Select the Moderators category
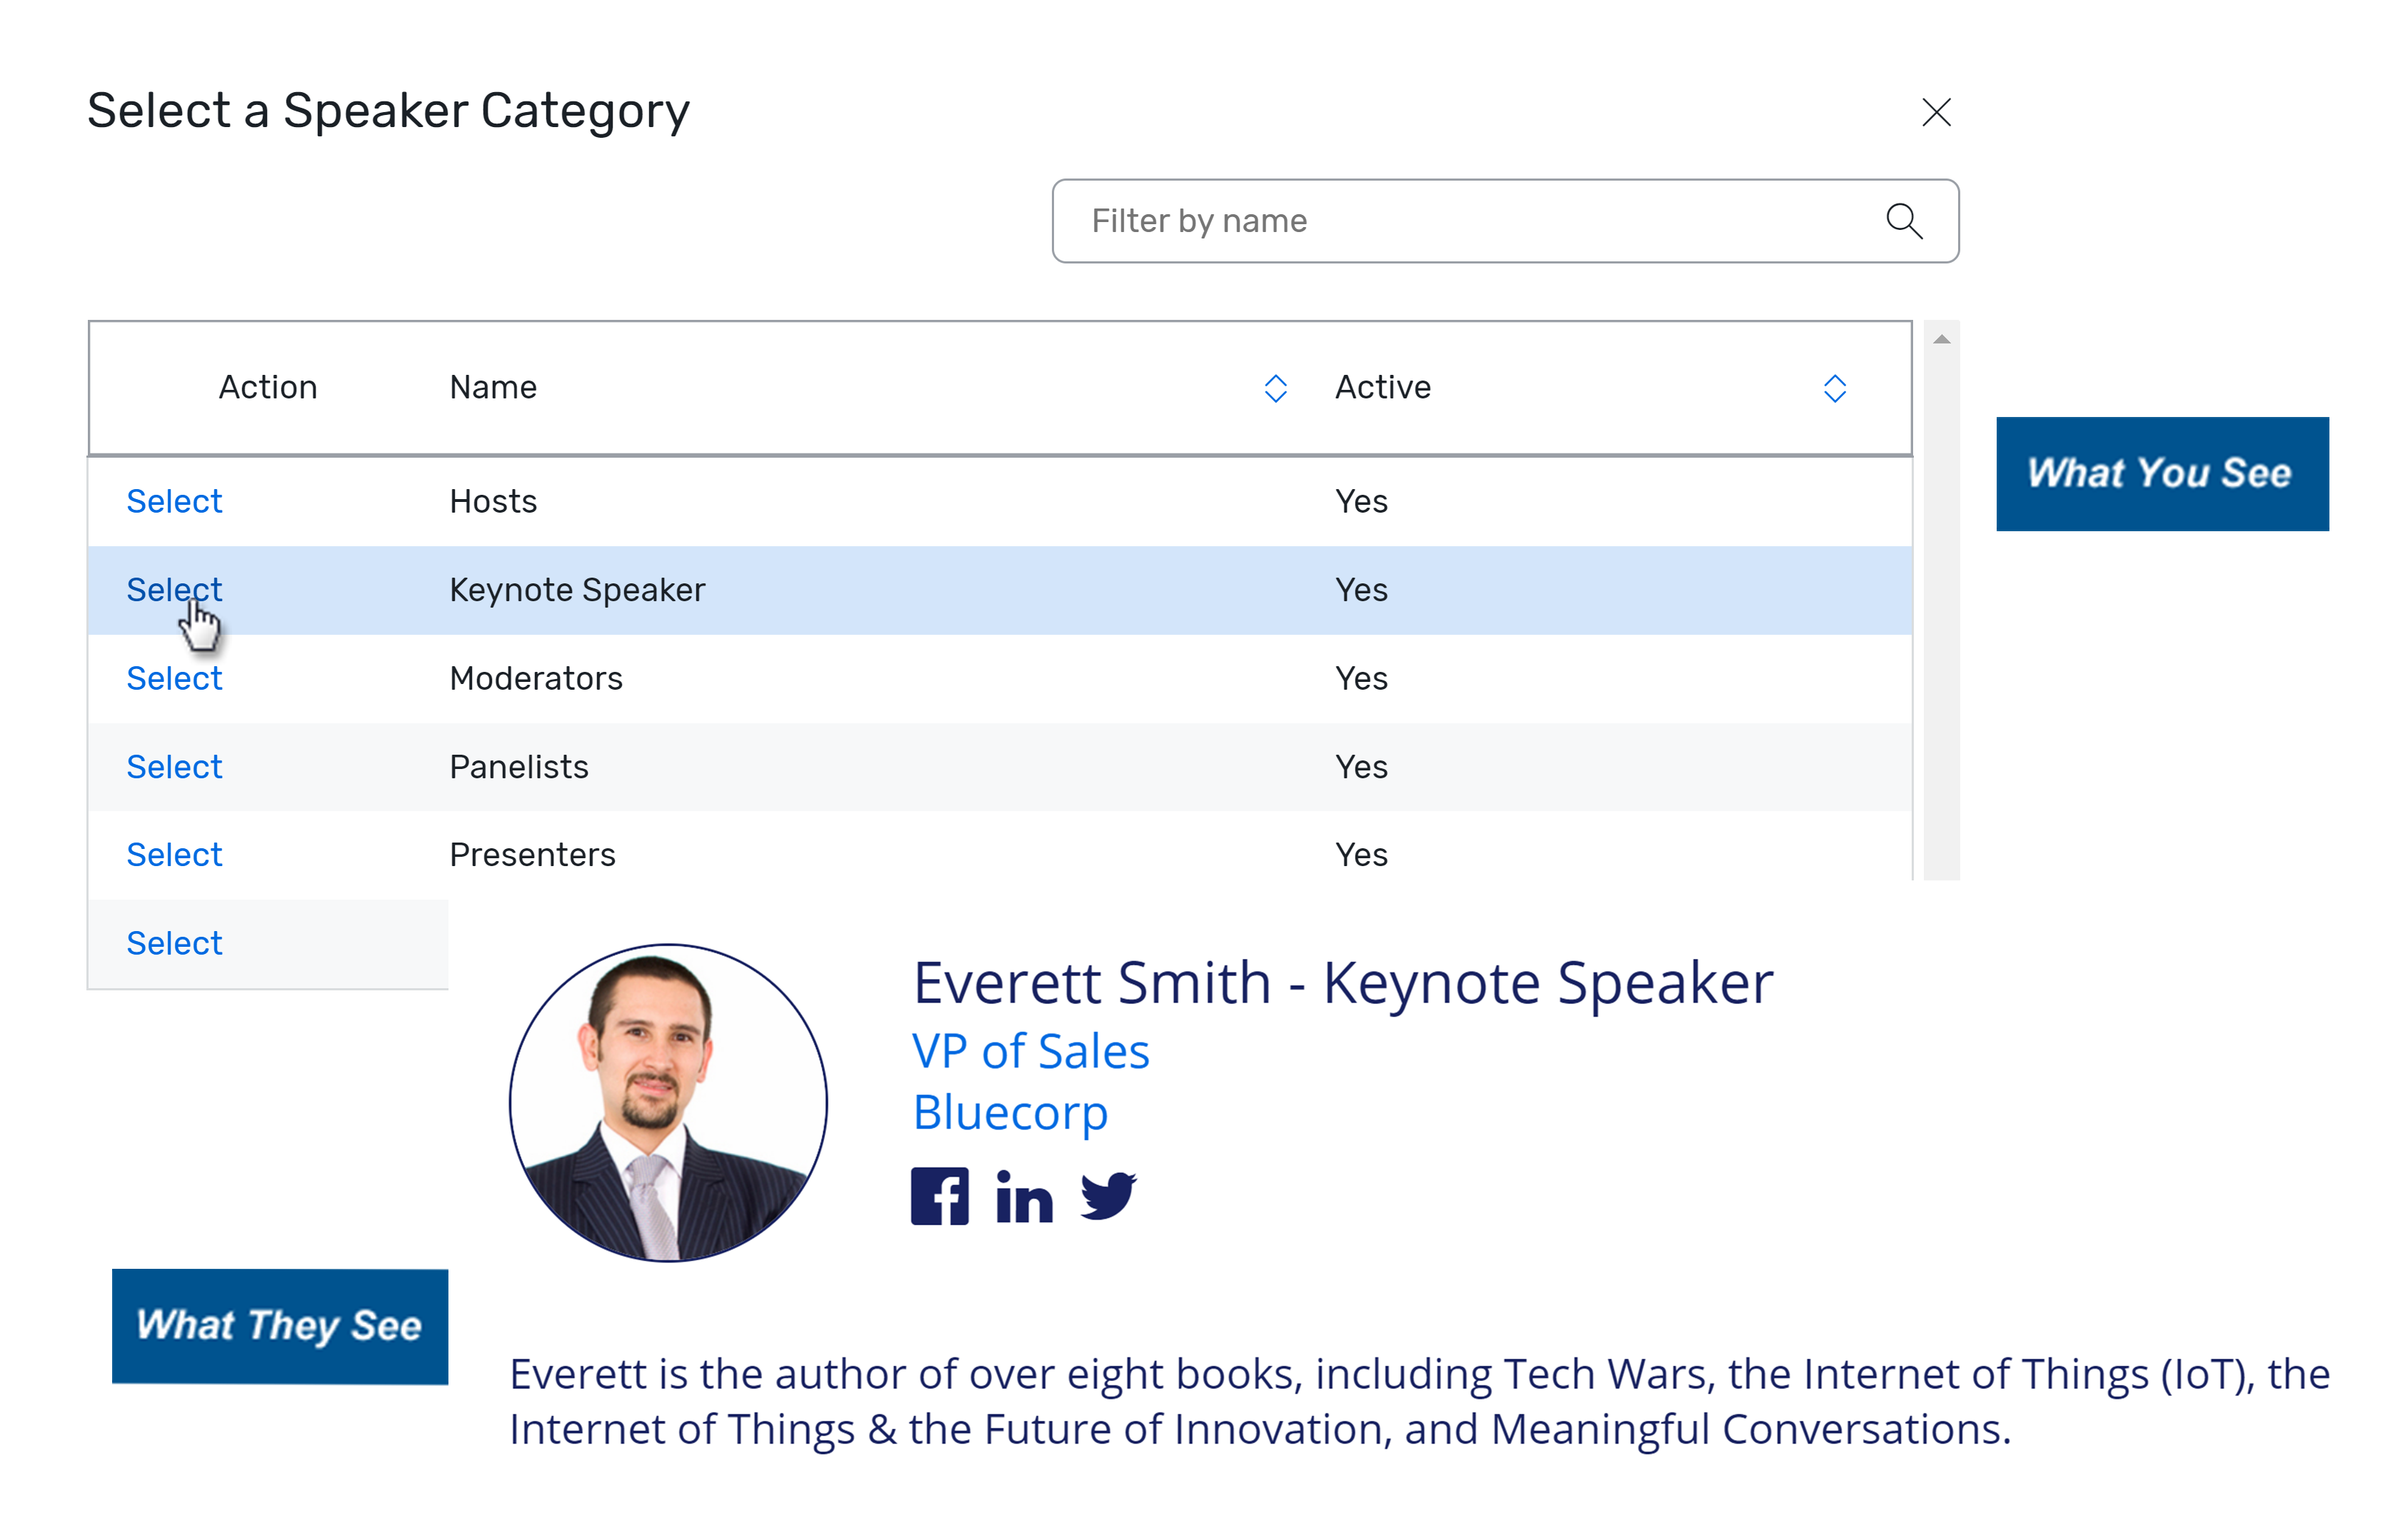 pos(174,678)
